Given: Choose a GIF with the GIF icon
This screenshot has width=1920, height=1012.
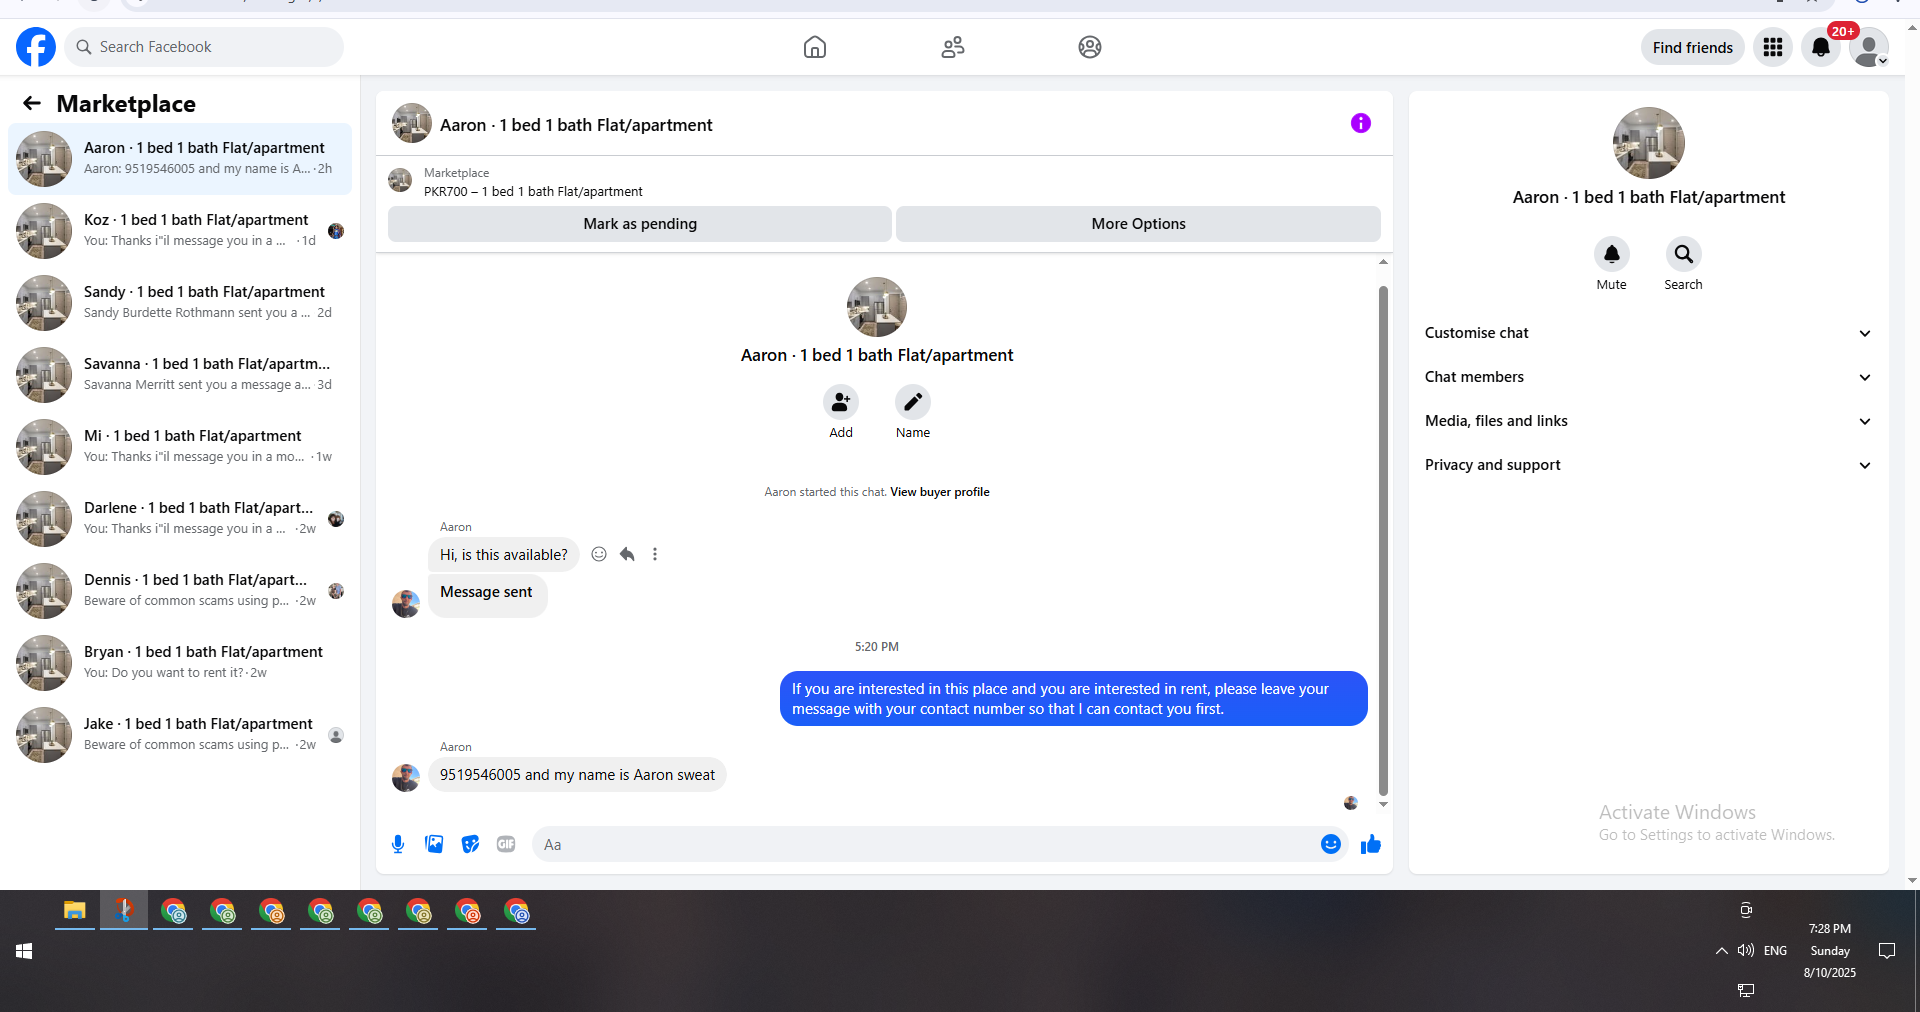Looking at the screenshot, I should coord(506,844).
